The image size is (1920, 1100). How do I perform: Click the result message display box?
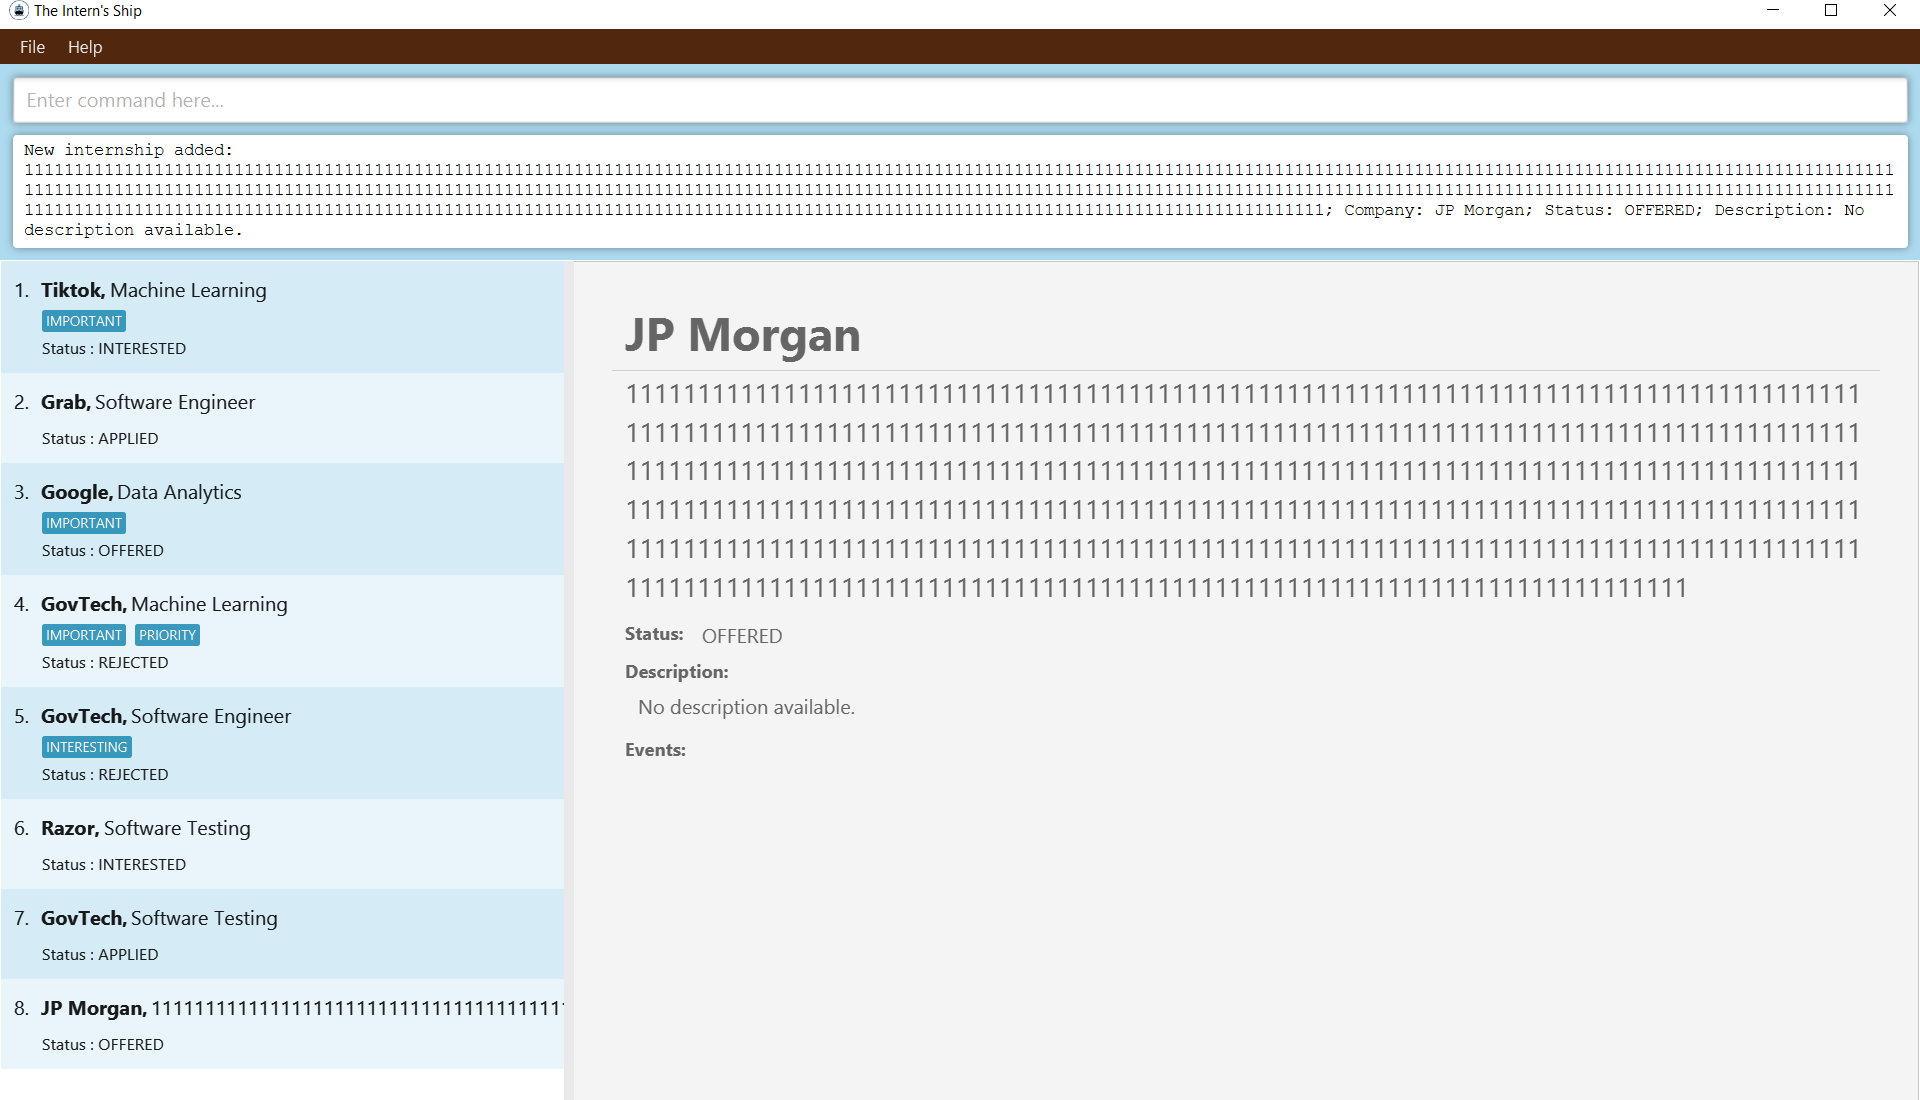(x=958, y=190)
